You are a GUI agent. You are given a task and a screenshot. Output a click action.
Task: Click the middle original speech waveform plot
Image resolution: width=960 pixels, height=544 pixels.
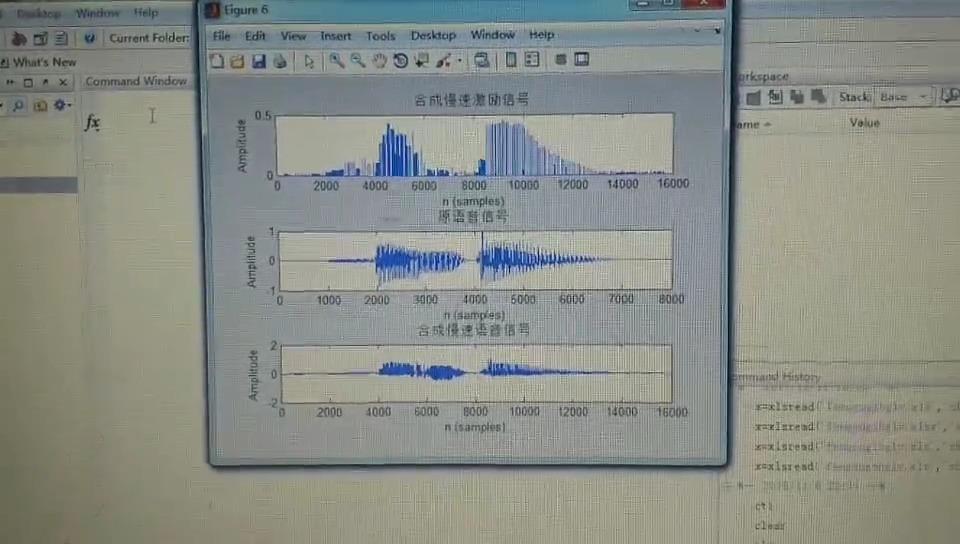coord(476,260)
